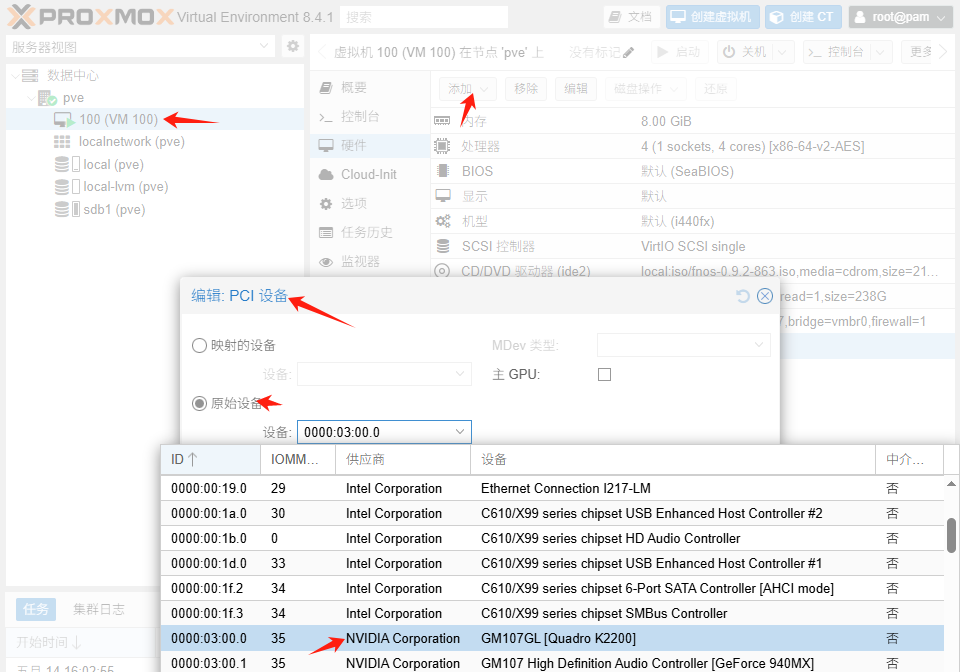Click the Proxmox logo icon
The height and width of the screenshot is (672, 960).
pos(20,17)
